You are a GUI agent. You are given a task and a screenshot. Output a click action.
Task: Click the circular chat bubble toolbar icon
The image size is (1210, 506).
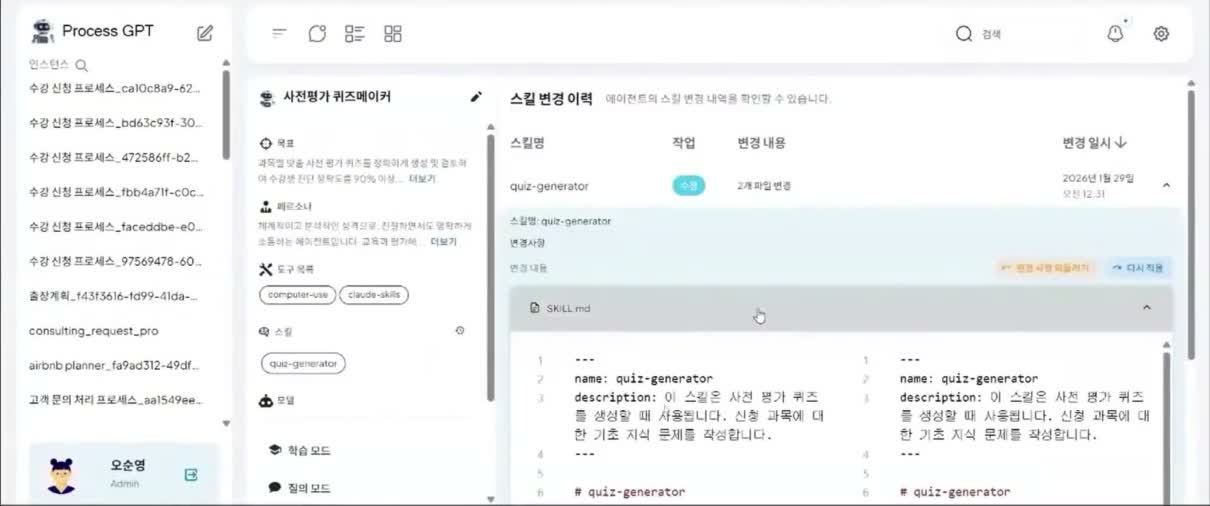(x=317, y=34)
